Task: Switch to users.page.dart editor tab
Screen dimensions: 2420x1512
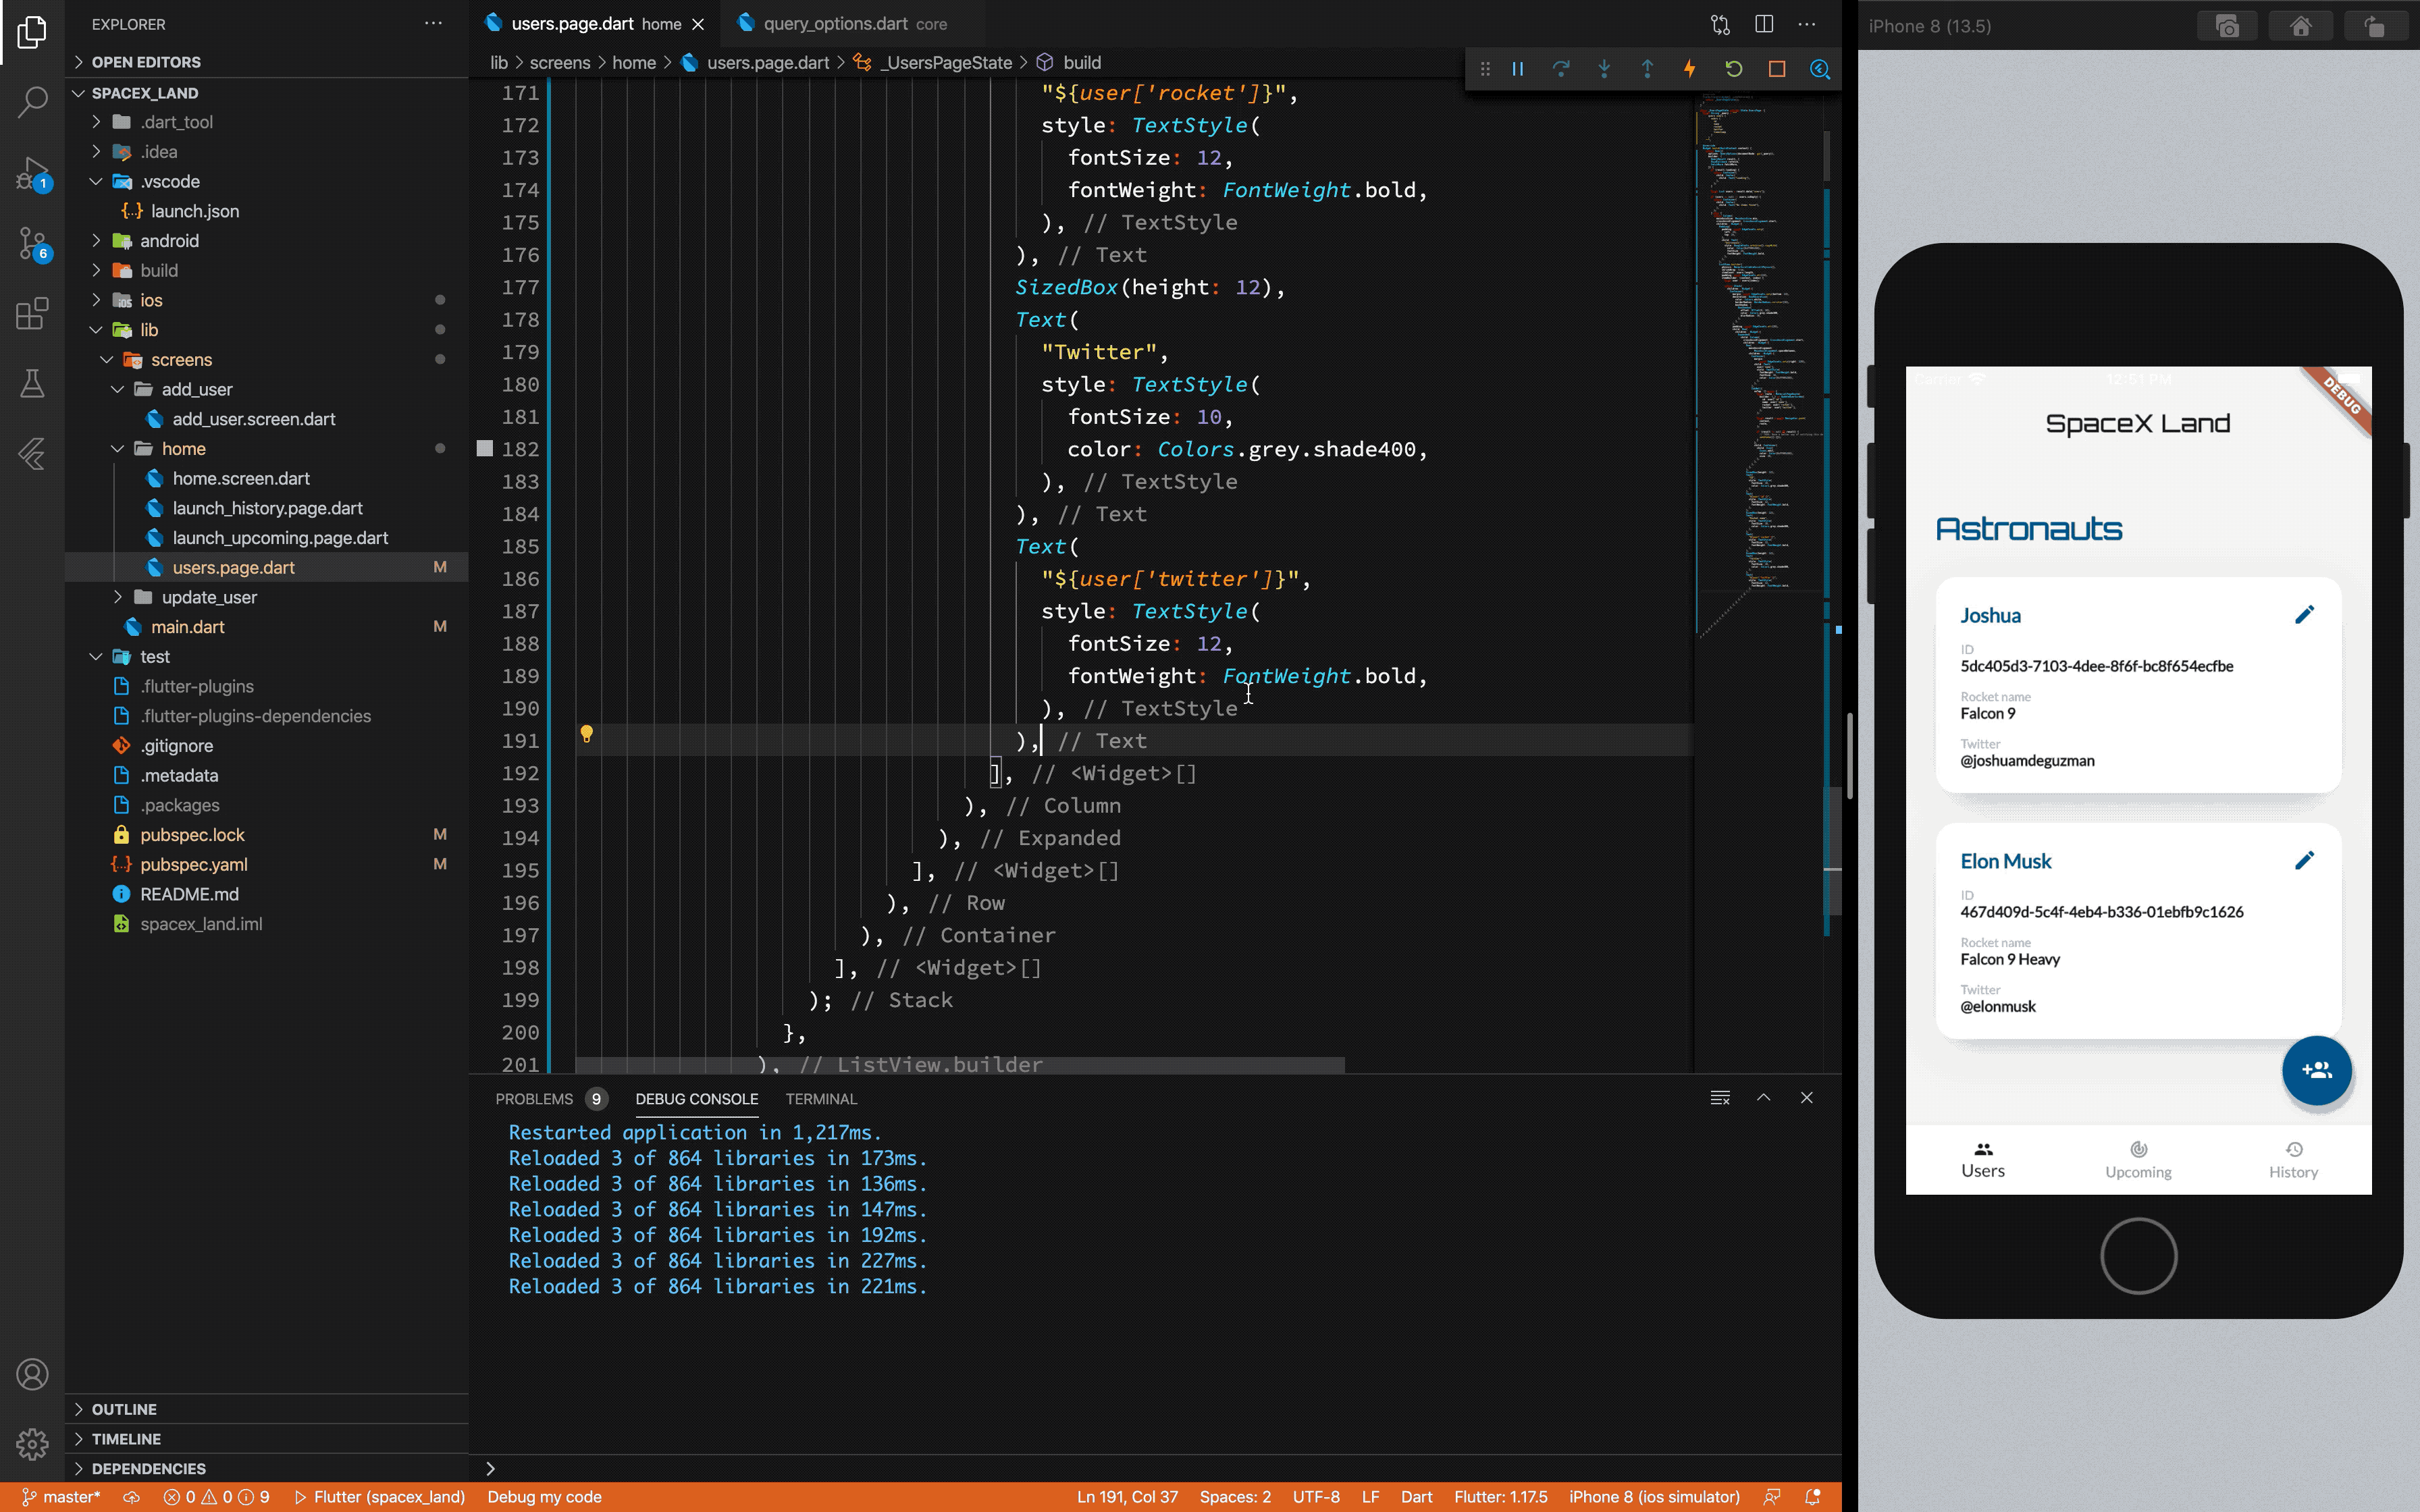Action: 595,24
